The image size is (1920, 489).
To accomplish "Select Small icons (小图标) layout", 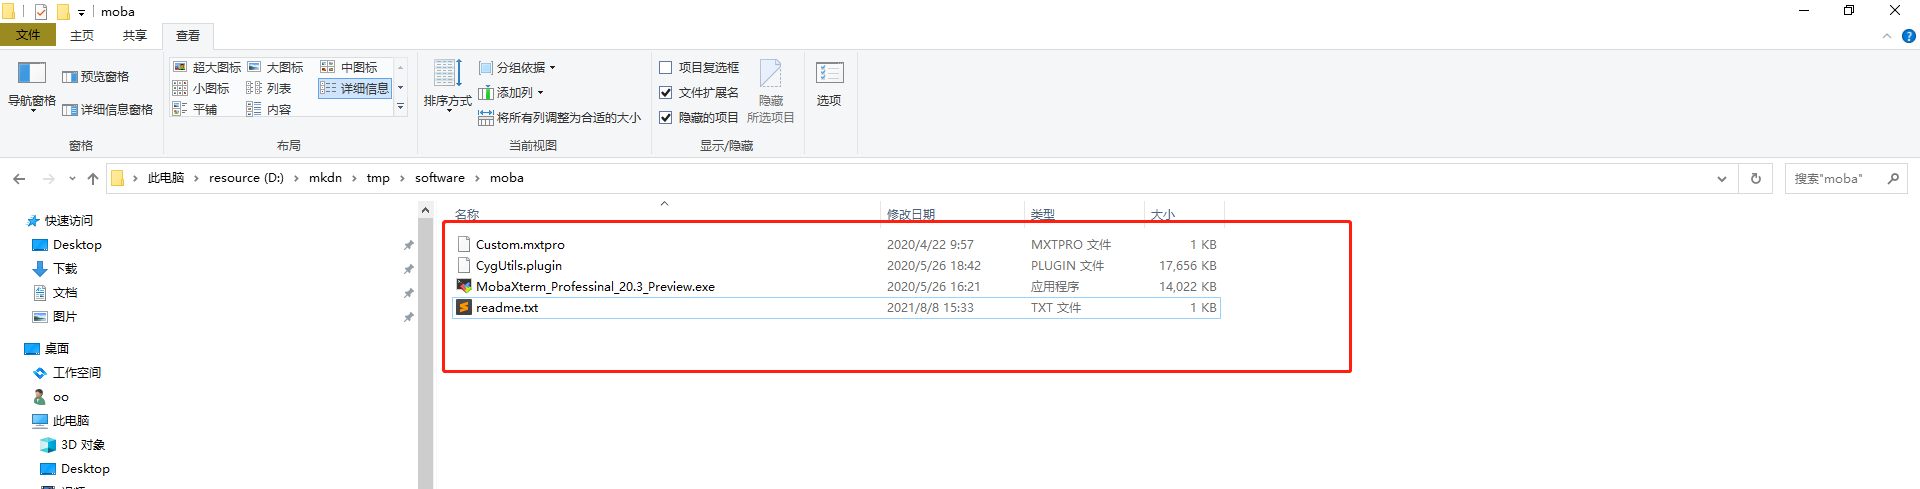I will (x=201, y=88).
